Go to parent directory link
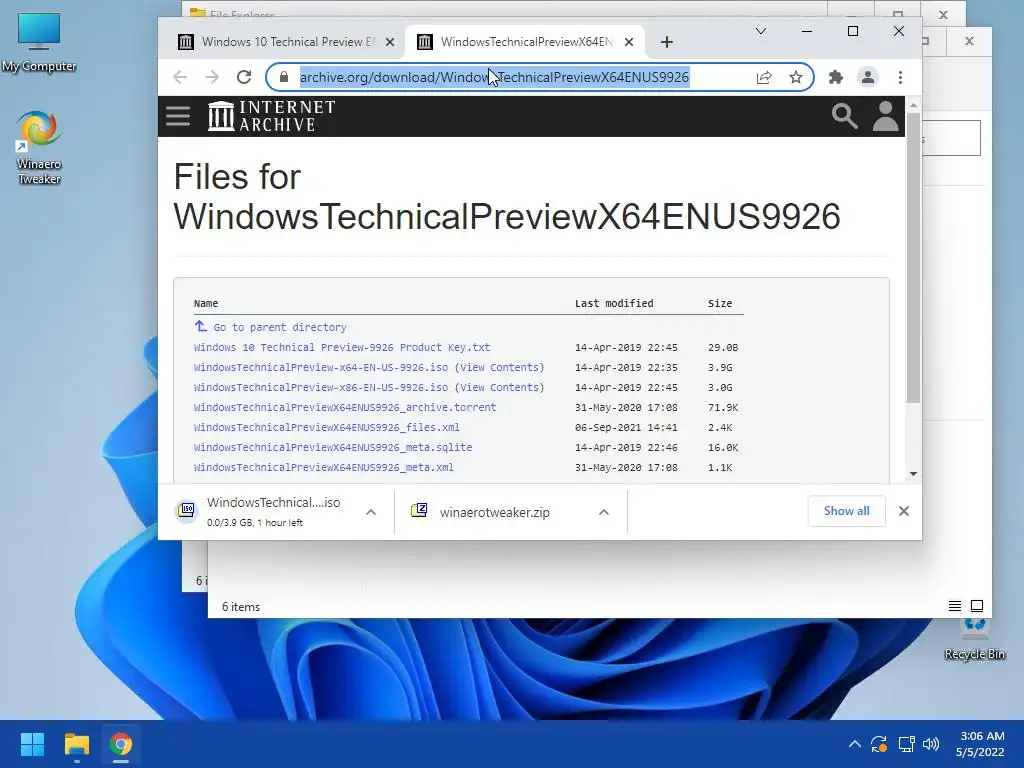This screenshot has height=768, width=1024. [x=280, y=327]
